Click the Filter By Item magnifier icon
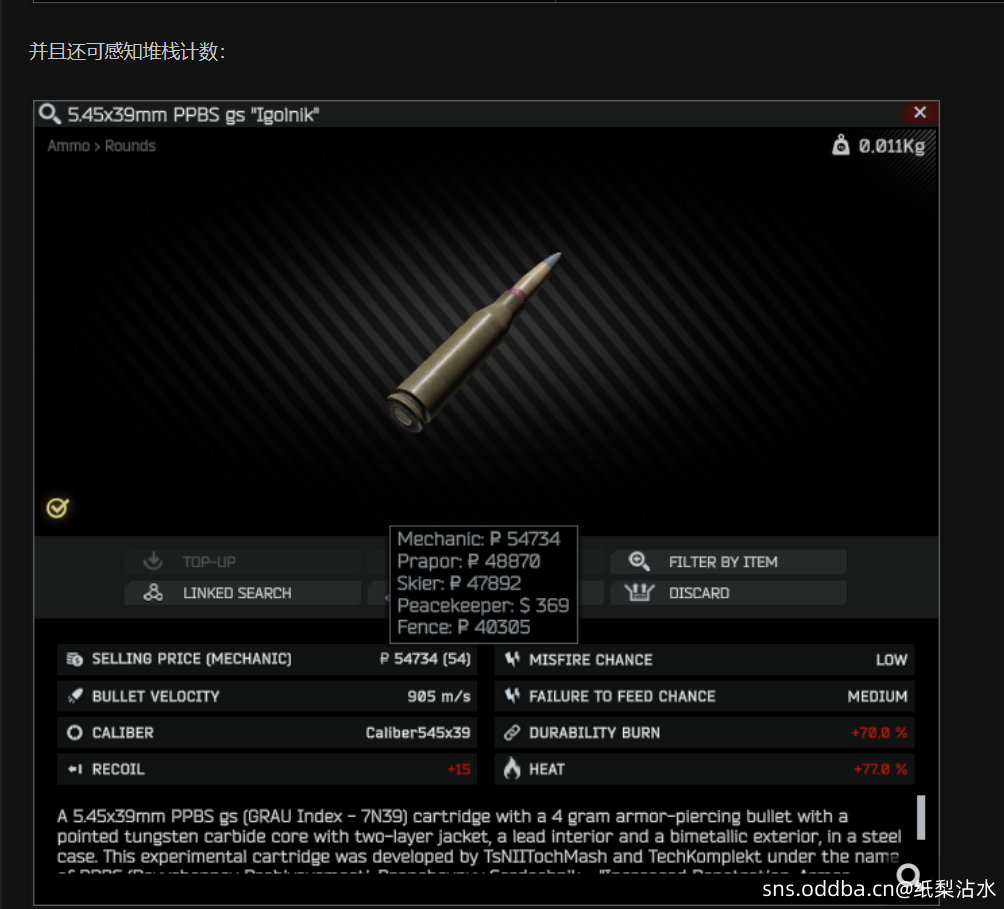1004x909 pixels. click(639, 561)
